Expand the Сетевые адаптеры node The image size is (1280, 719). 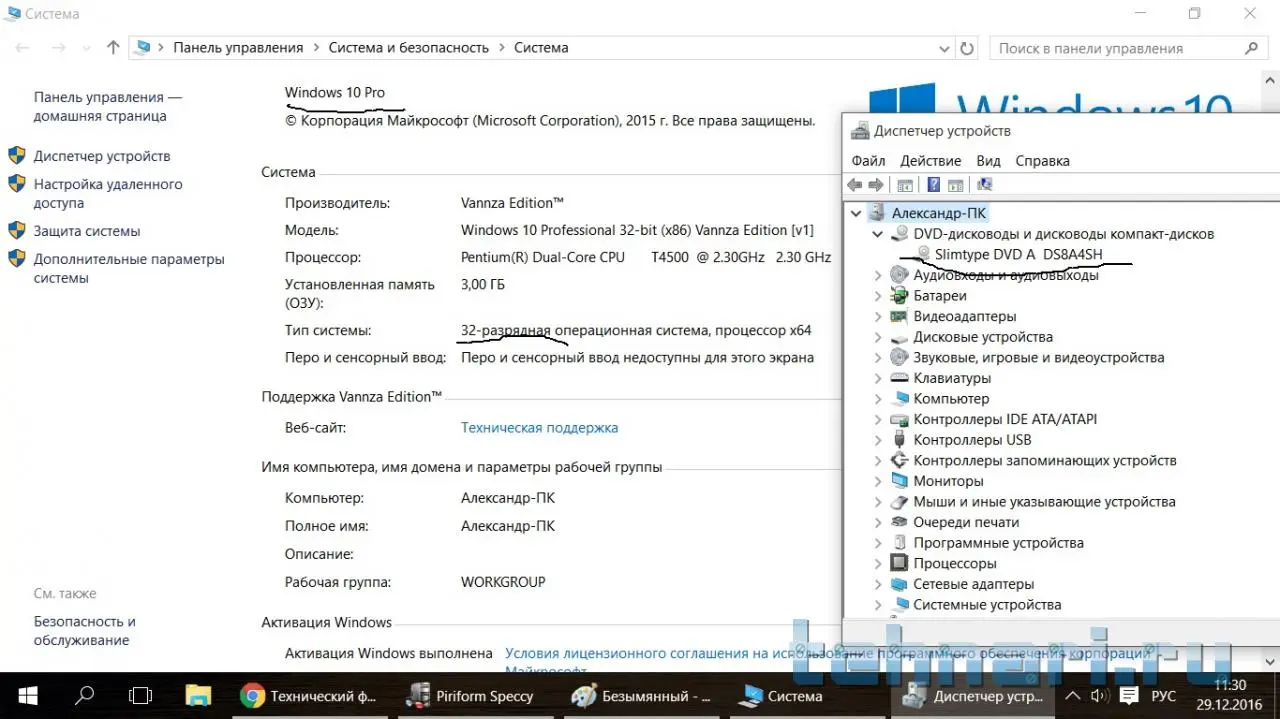[878, 584]
